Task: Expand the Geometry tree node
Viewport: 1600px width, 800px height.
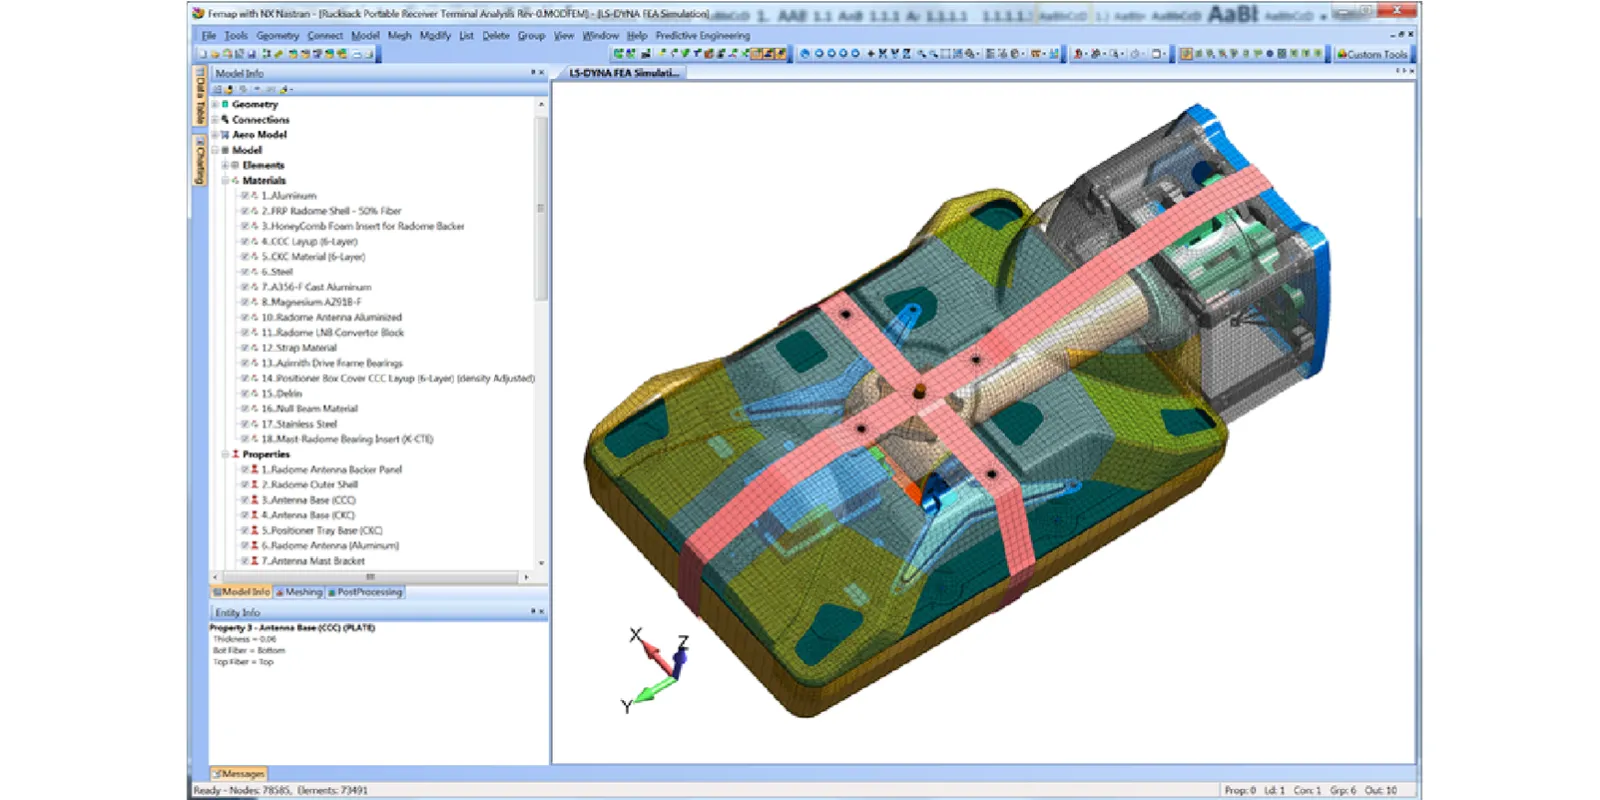Action: coord(214,104)
